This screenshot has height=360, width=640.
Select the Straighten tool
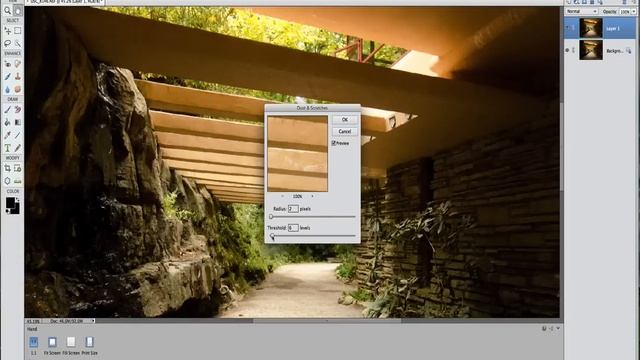coord(18,181)
